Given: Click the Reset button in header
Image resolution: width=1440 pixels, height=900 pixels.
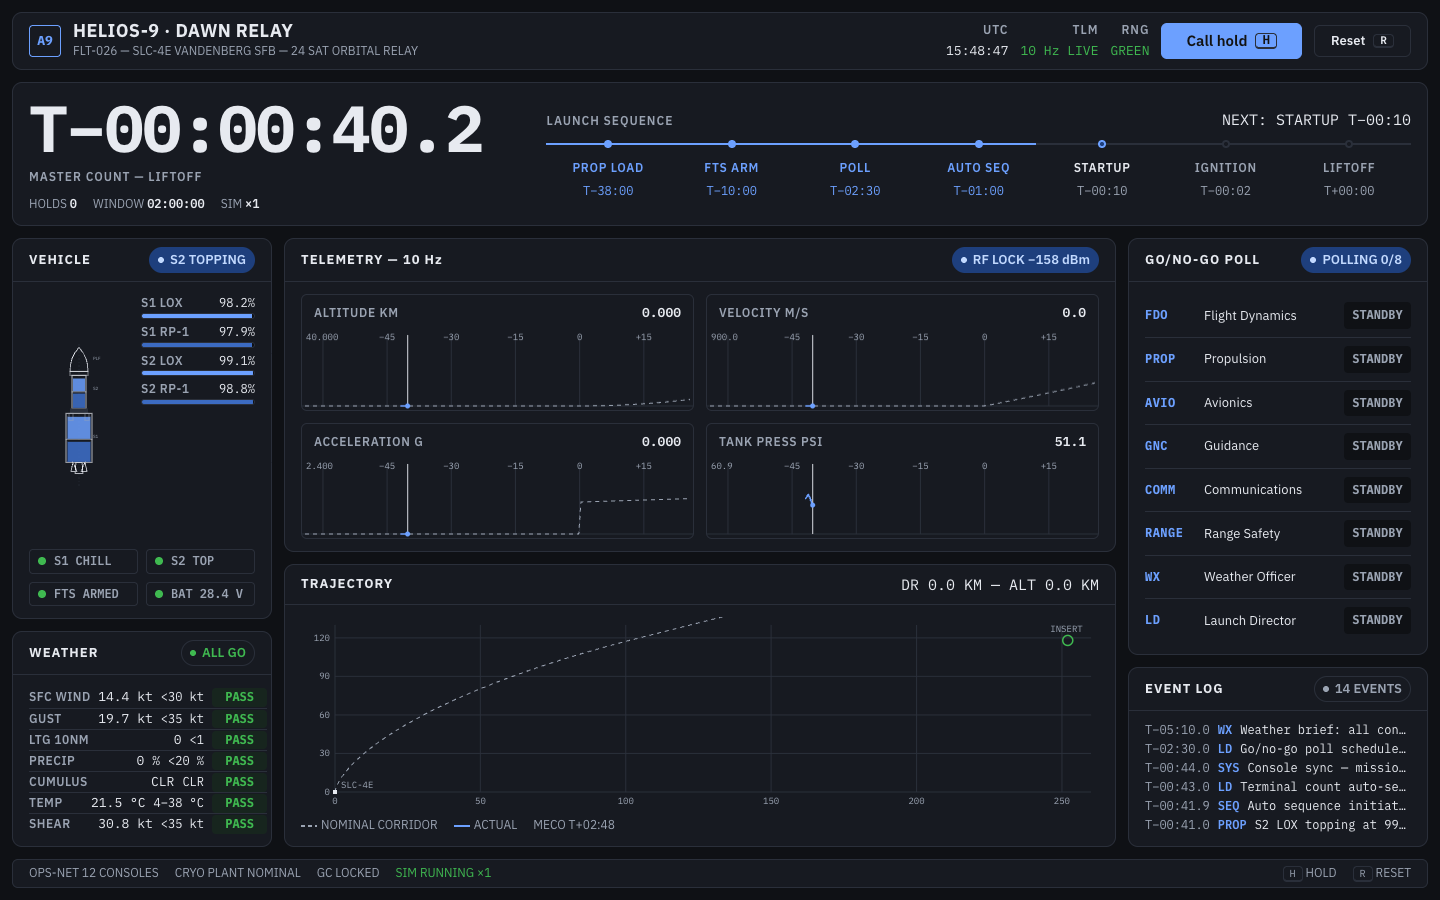Looking at the screenshot, I should [1362, 41].
